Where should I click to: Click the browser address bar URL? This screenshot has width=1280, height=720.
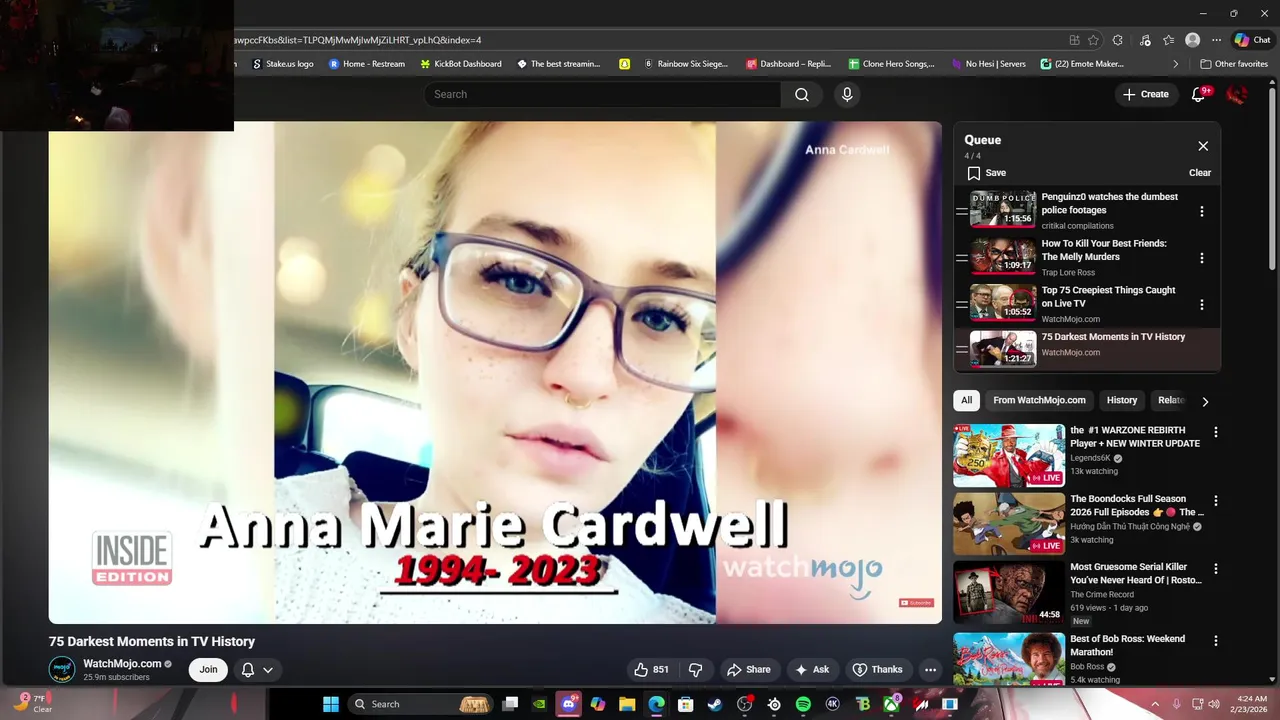coord(357,40)
